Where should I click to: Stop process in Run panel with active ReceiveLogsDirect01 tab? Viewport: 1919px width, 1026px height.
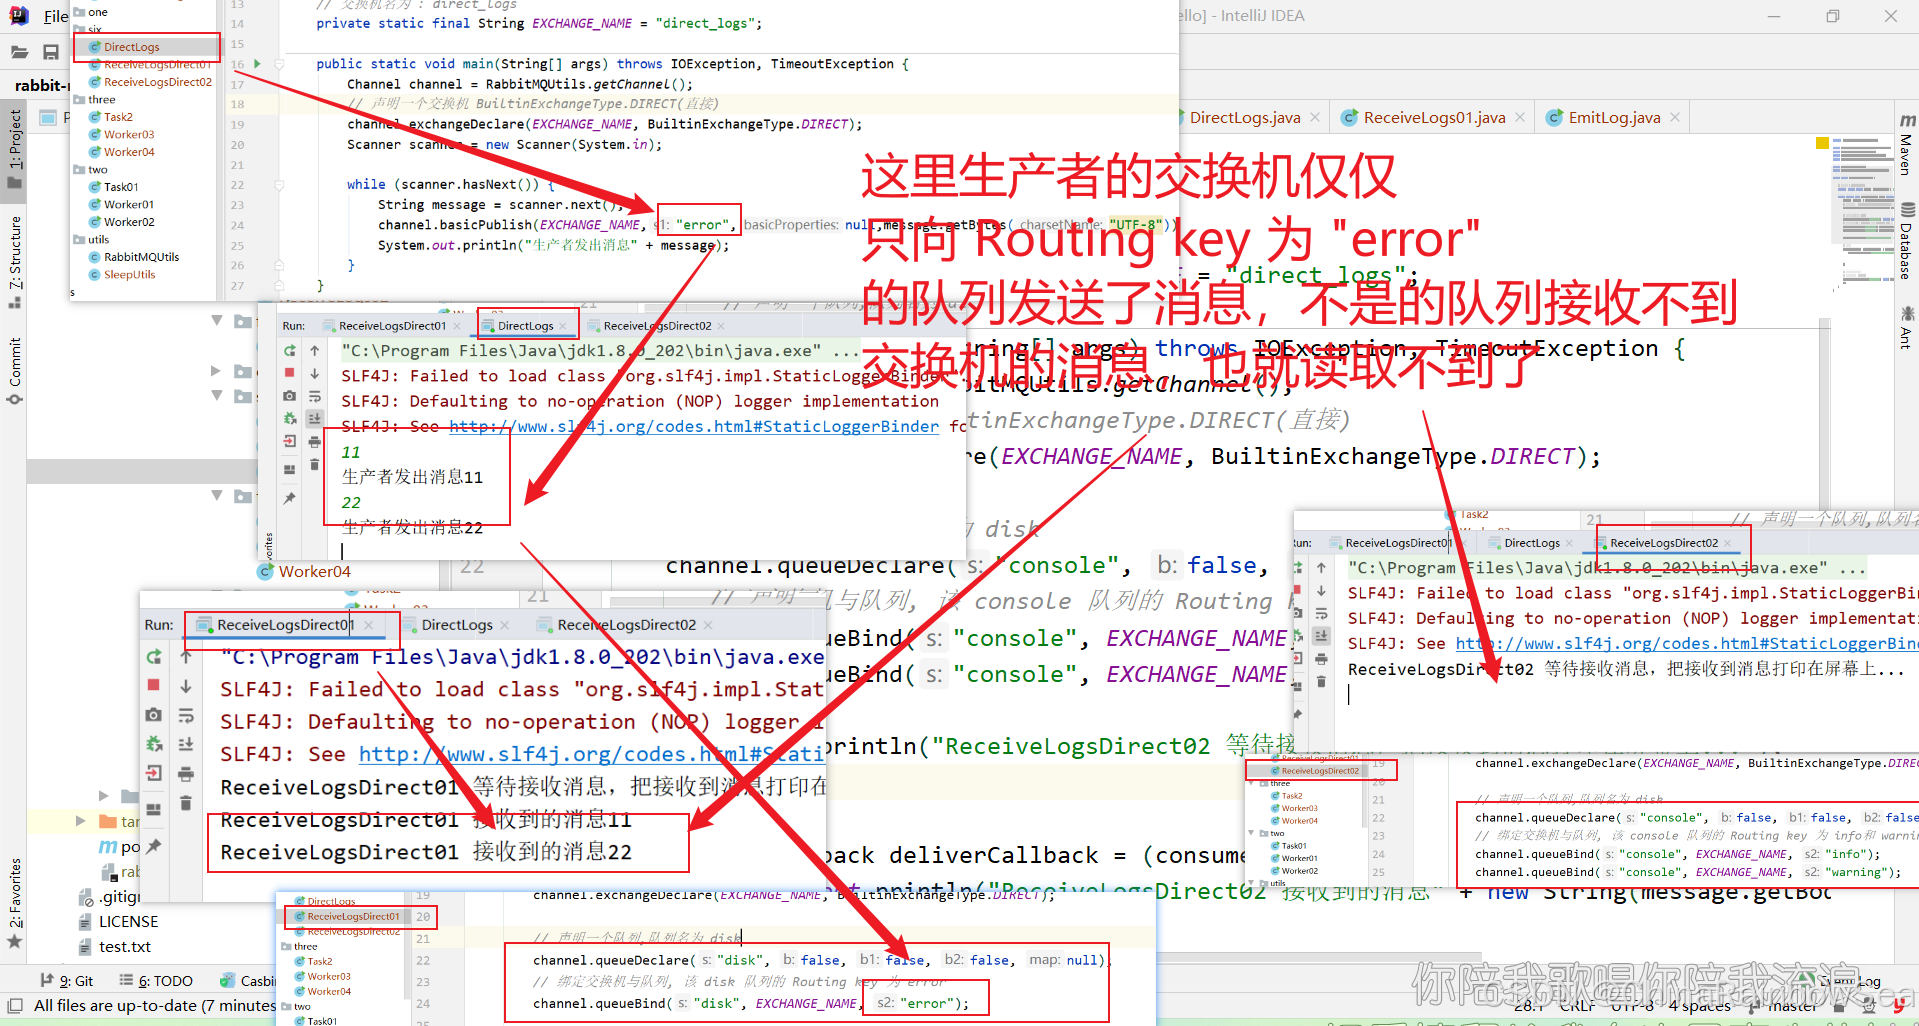tap(153, 685)
